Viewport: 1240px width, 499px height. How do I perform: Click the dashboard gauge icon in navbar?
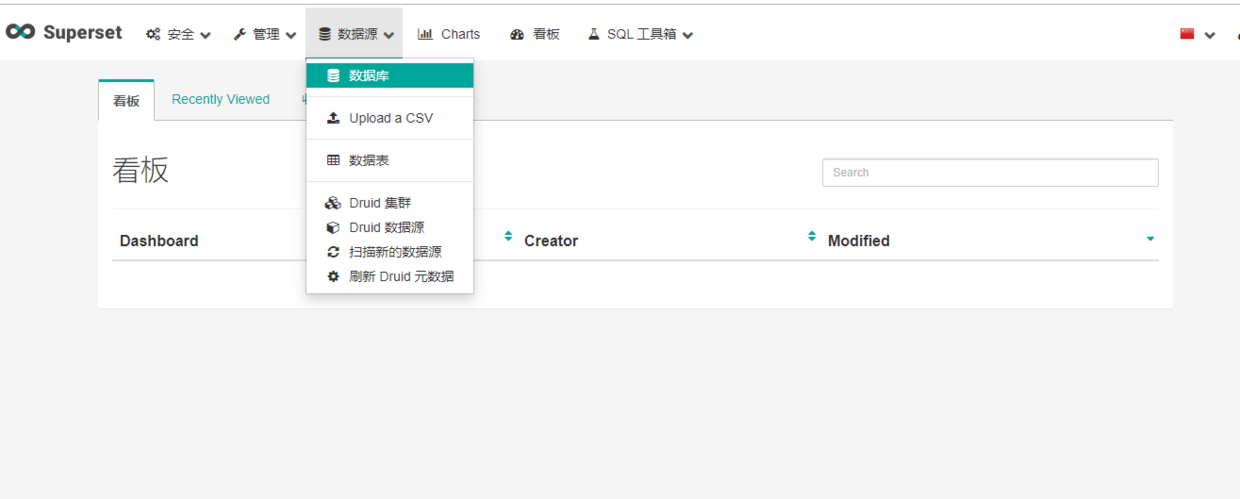pos(517,34)
